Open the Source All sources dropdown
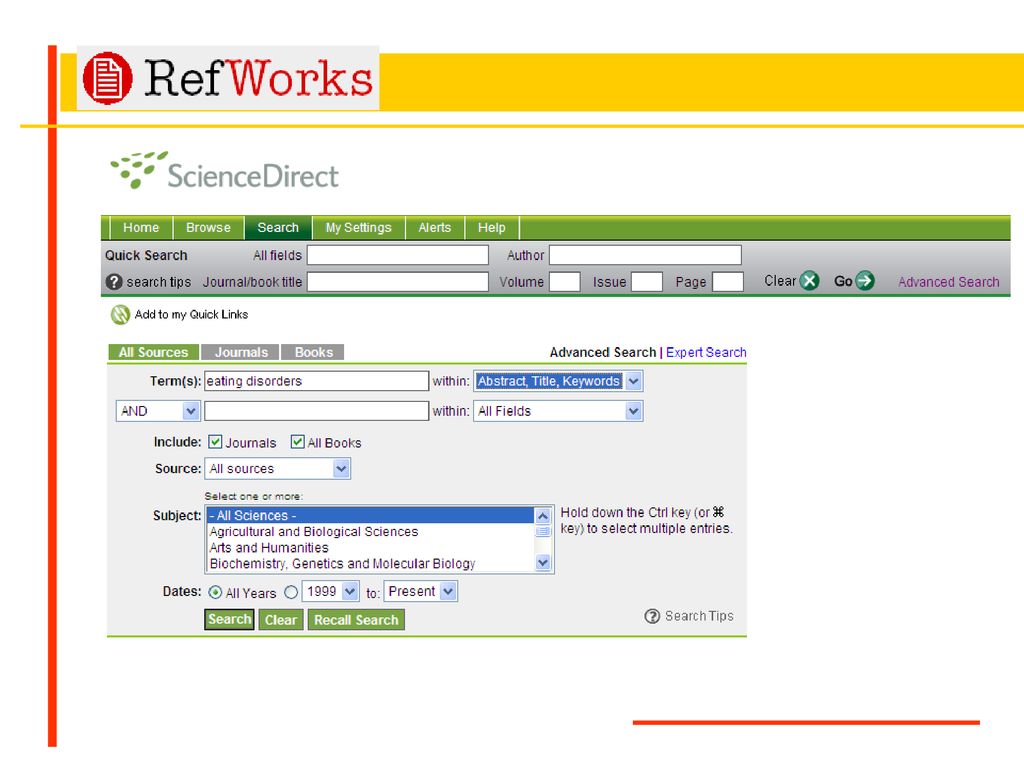The image size is (1024, 768). click(278, 469)
